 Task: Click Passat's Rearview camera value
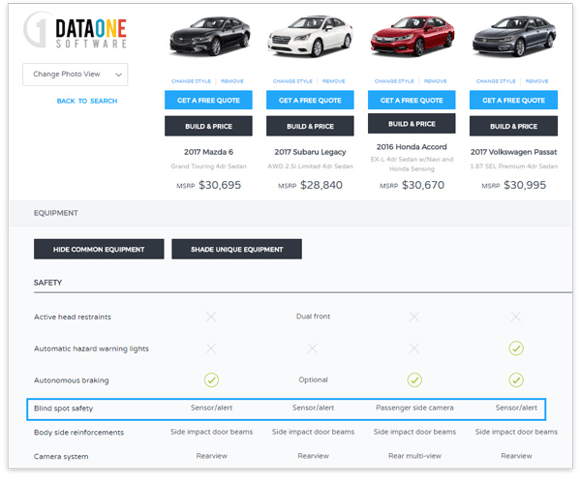[517, 456]
